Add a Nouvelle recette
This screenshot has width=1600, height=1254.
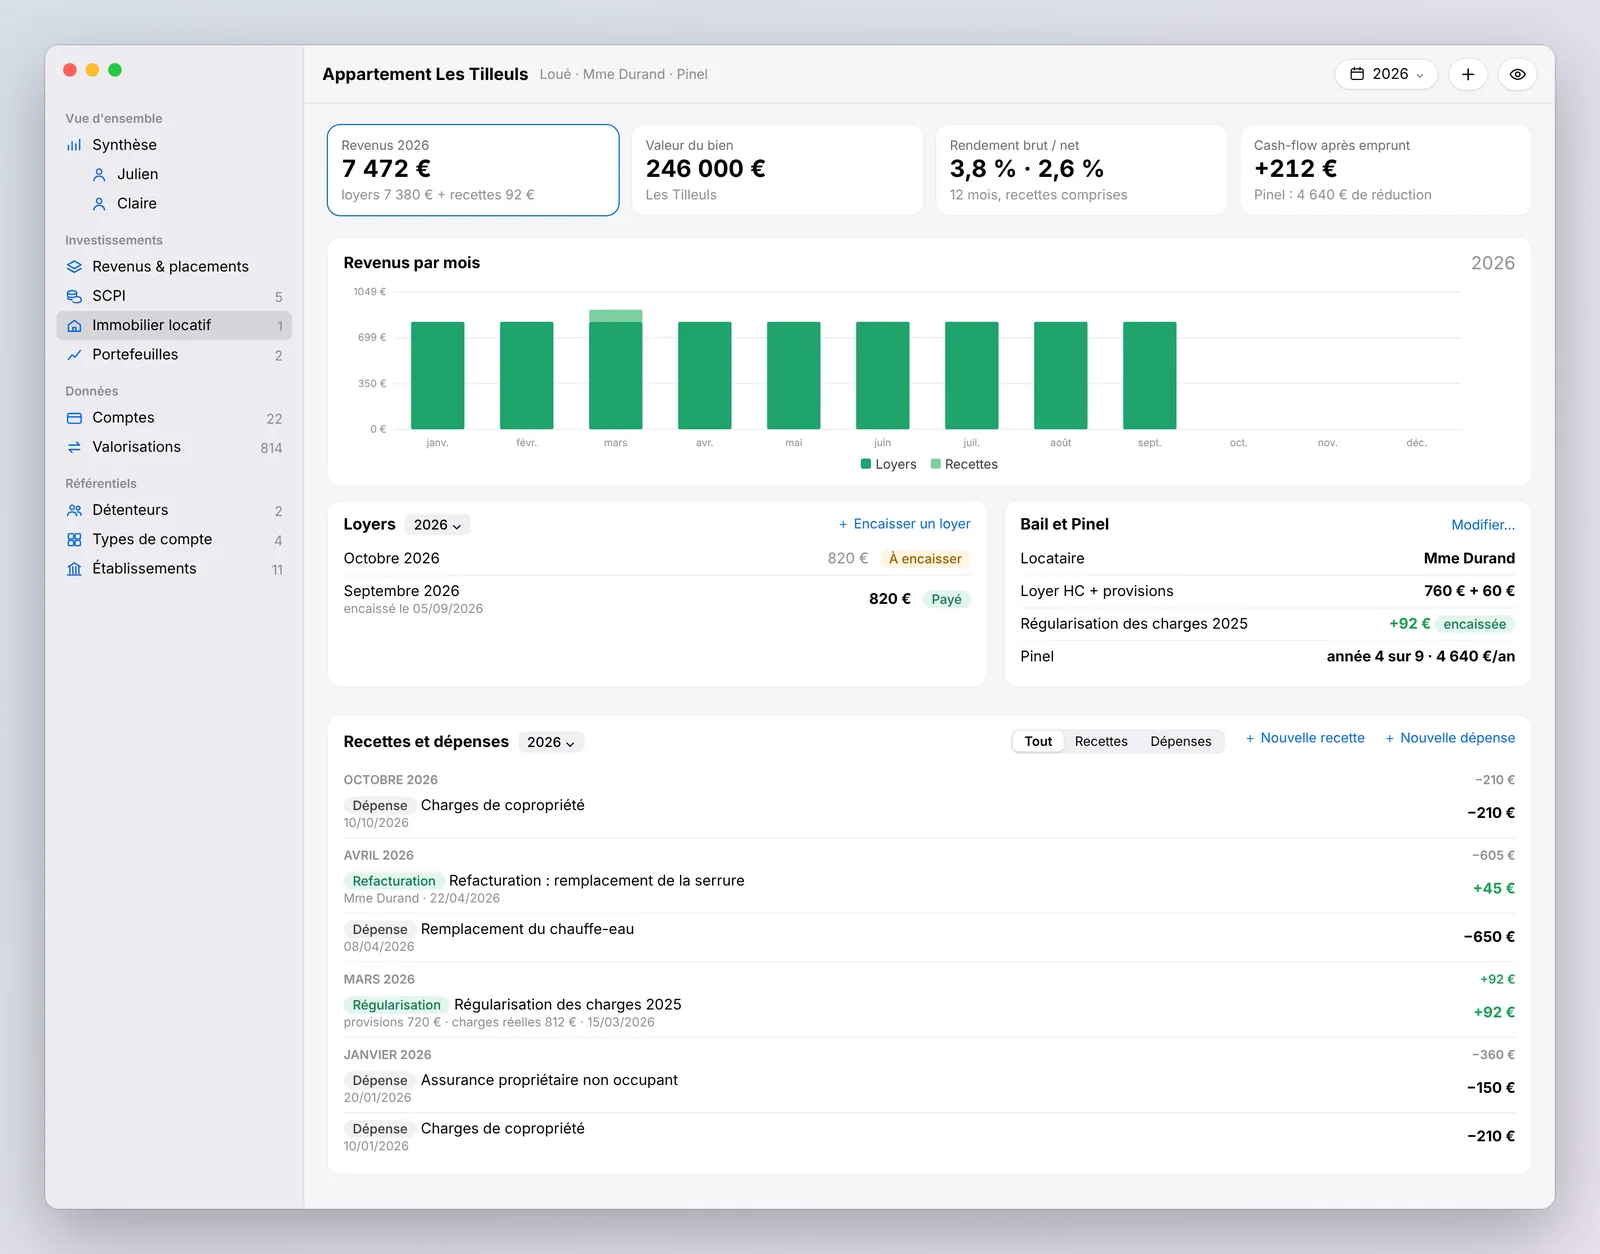pos(1305,738)
